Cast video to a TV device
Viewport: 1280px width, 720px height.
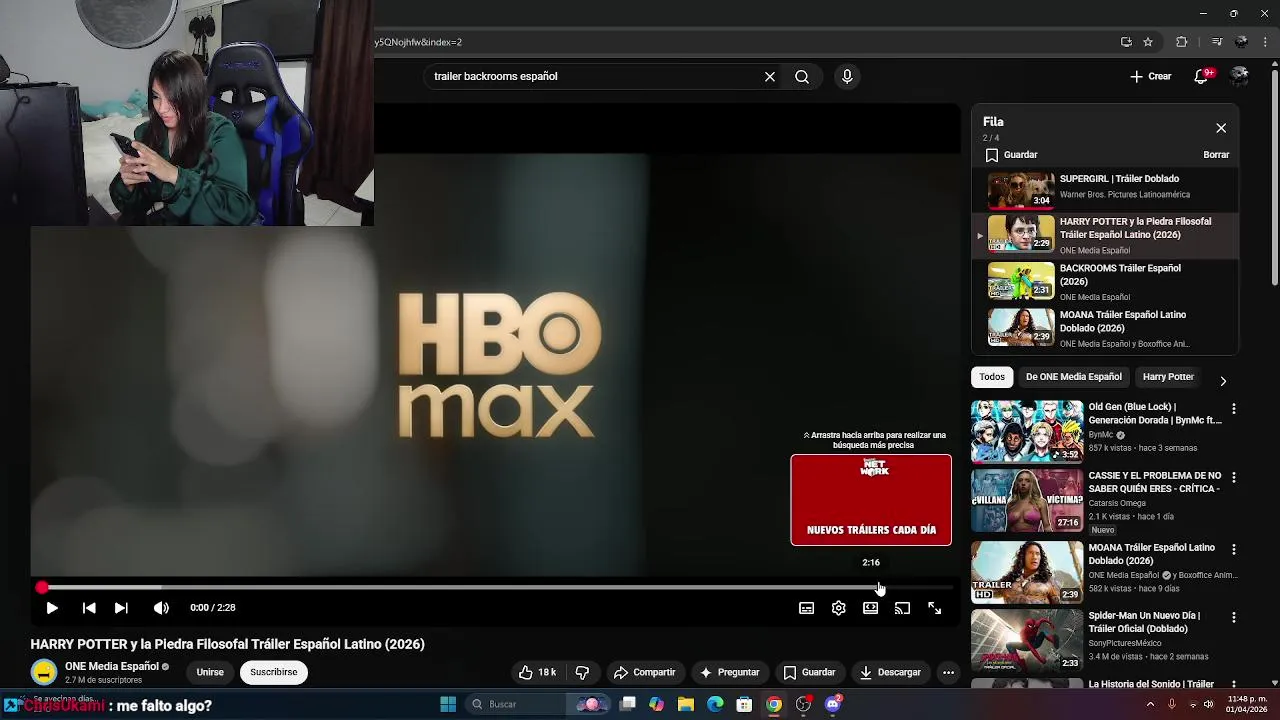pyautogui.click(x=902, y=608)
